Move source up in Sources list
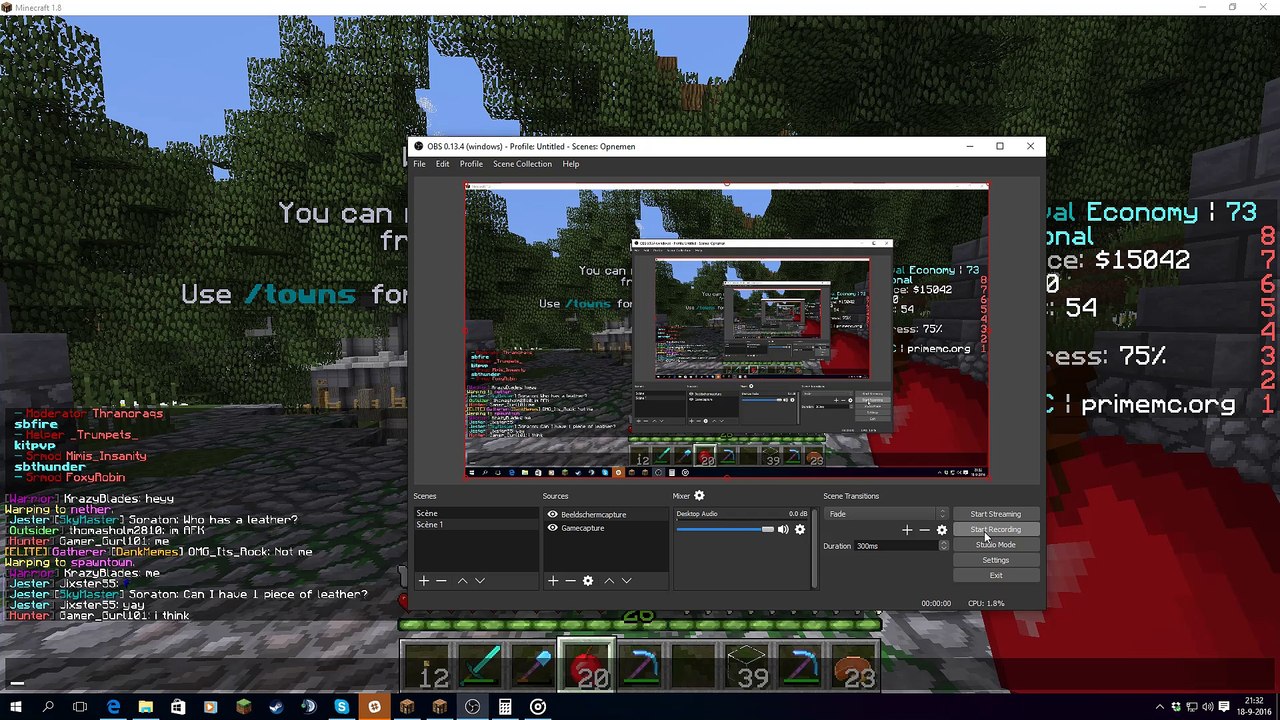 pyautogui.click(x=608, y=580)
